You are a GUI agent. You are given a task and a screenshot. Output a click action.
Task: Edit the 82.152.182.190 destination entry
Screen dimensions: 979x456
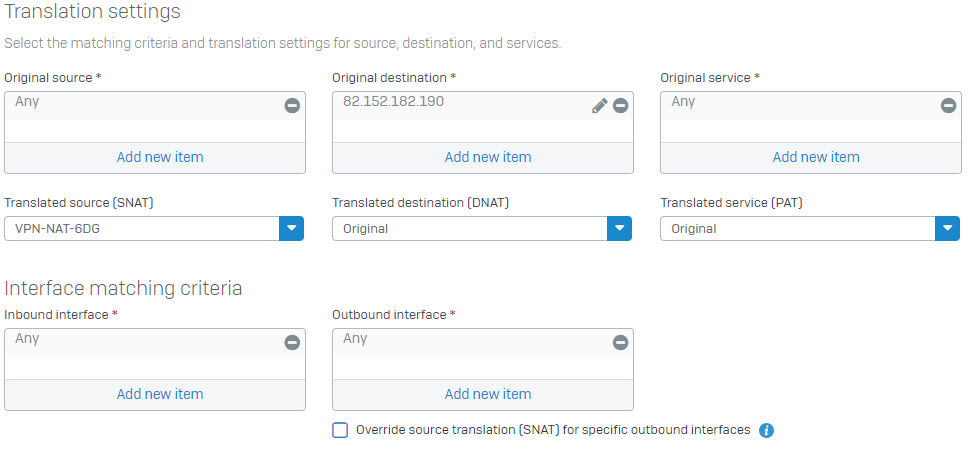[599, 106]
